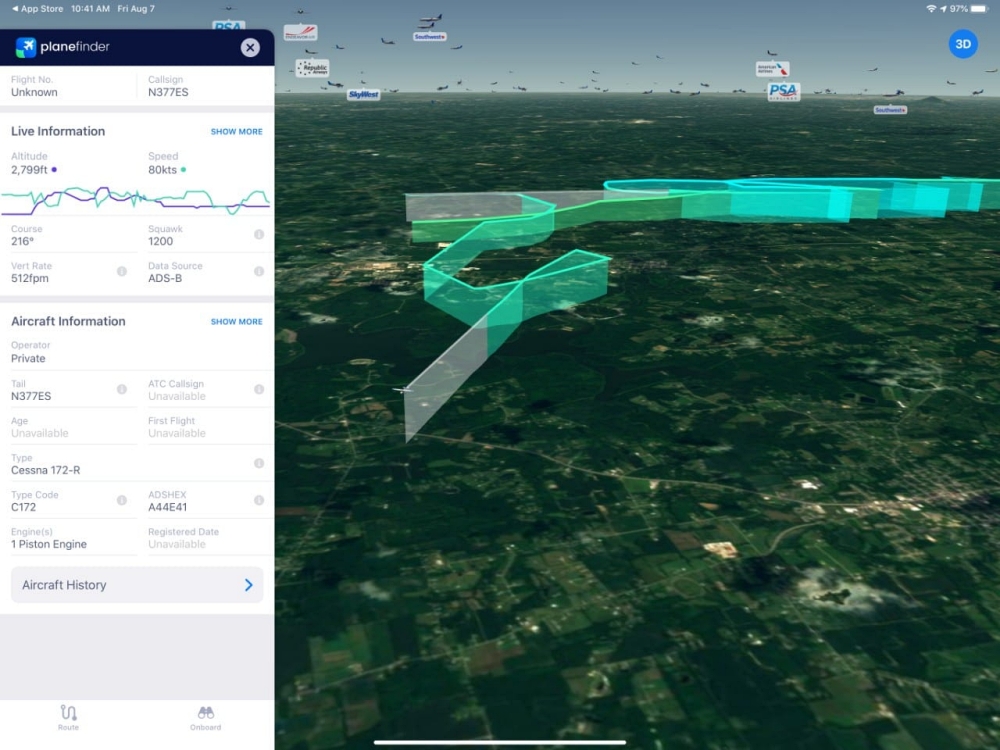Return to App Store via back link
This screenshot has width=1000, height=750.
pyautogui.click(x=38, y=8)
